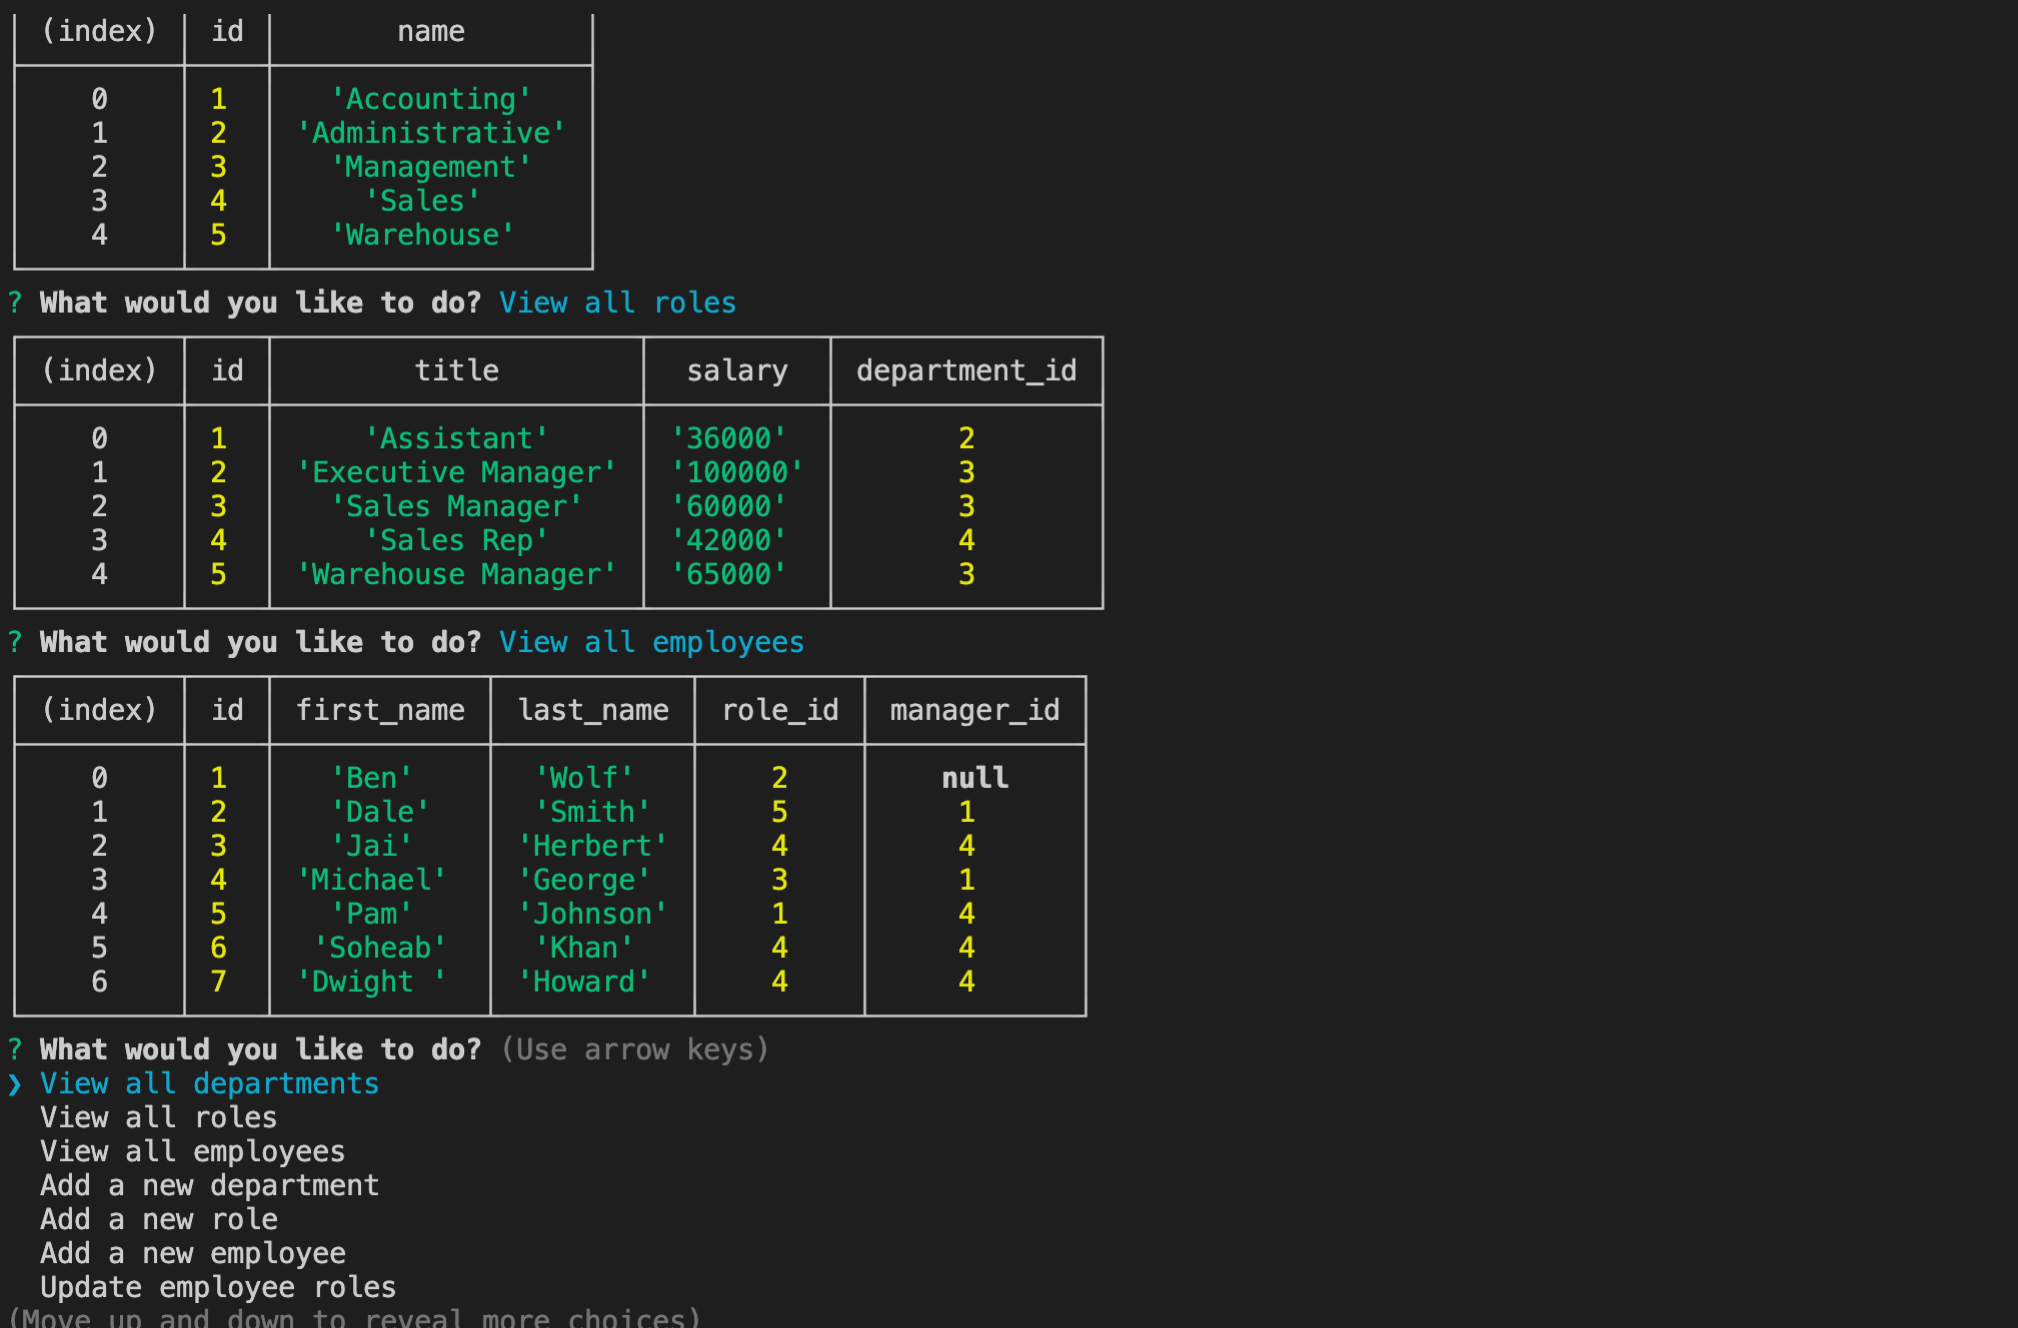Click the 'Johnson' last name cell
Image resolution: width=2018 pixels, height=1328 pixels.
coord(592,914)
